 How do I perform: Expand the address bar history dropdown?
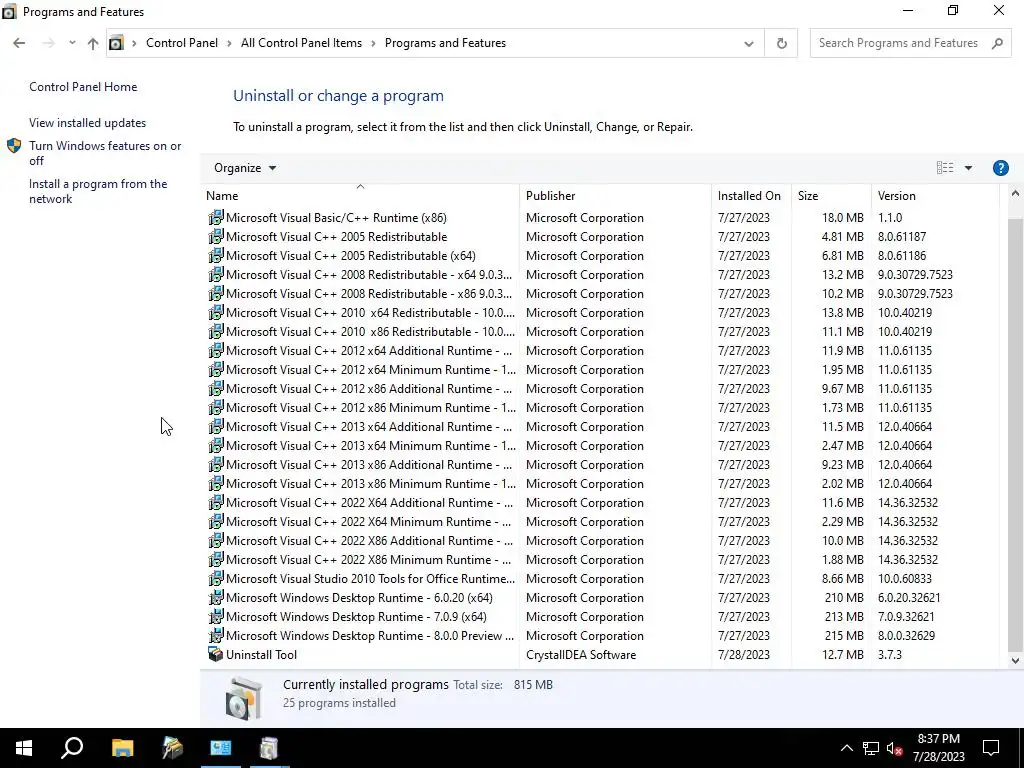748,44
